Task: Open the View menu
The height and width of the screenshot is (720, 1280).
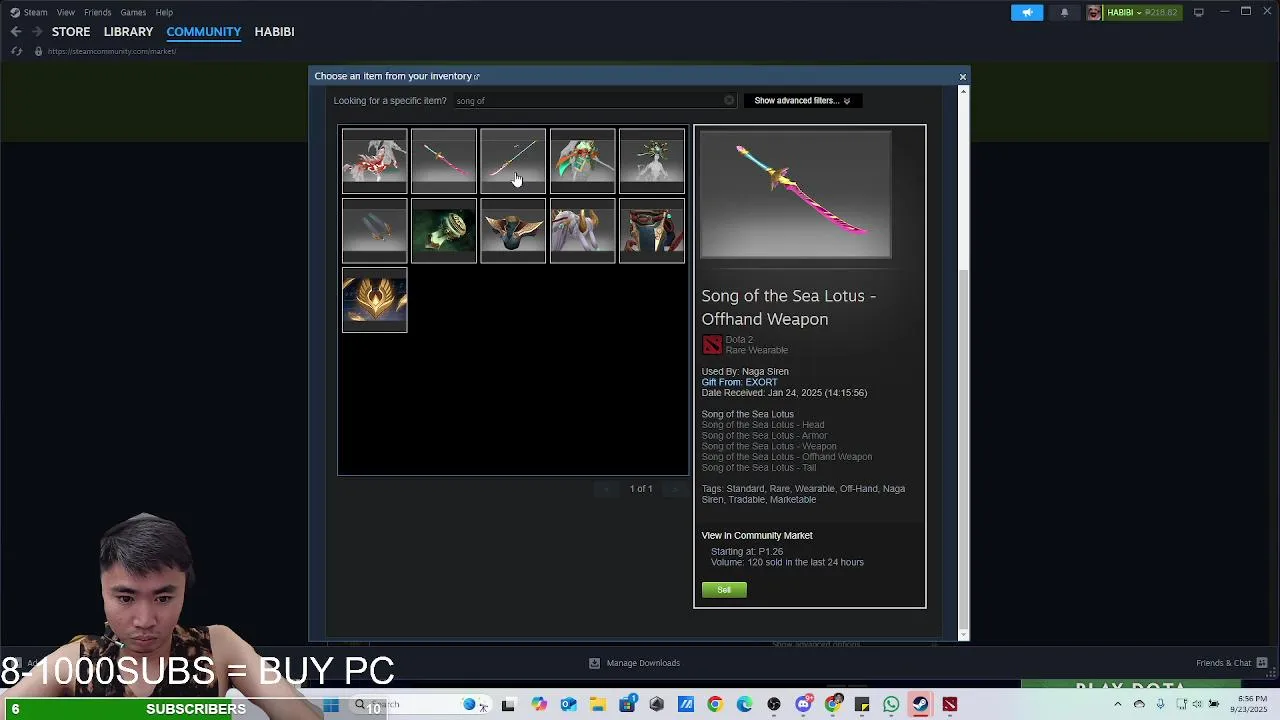Action: (x=65, y=12)
